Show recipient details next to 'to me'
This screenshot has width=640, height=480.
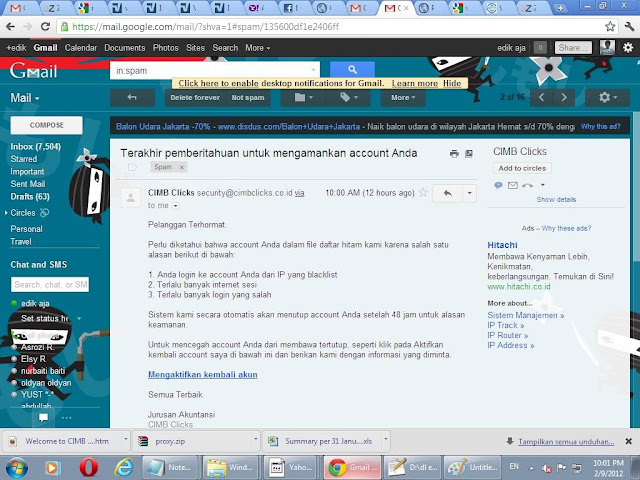point(176,206)
